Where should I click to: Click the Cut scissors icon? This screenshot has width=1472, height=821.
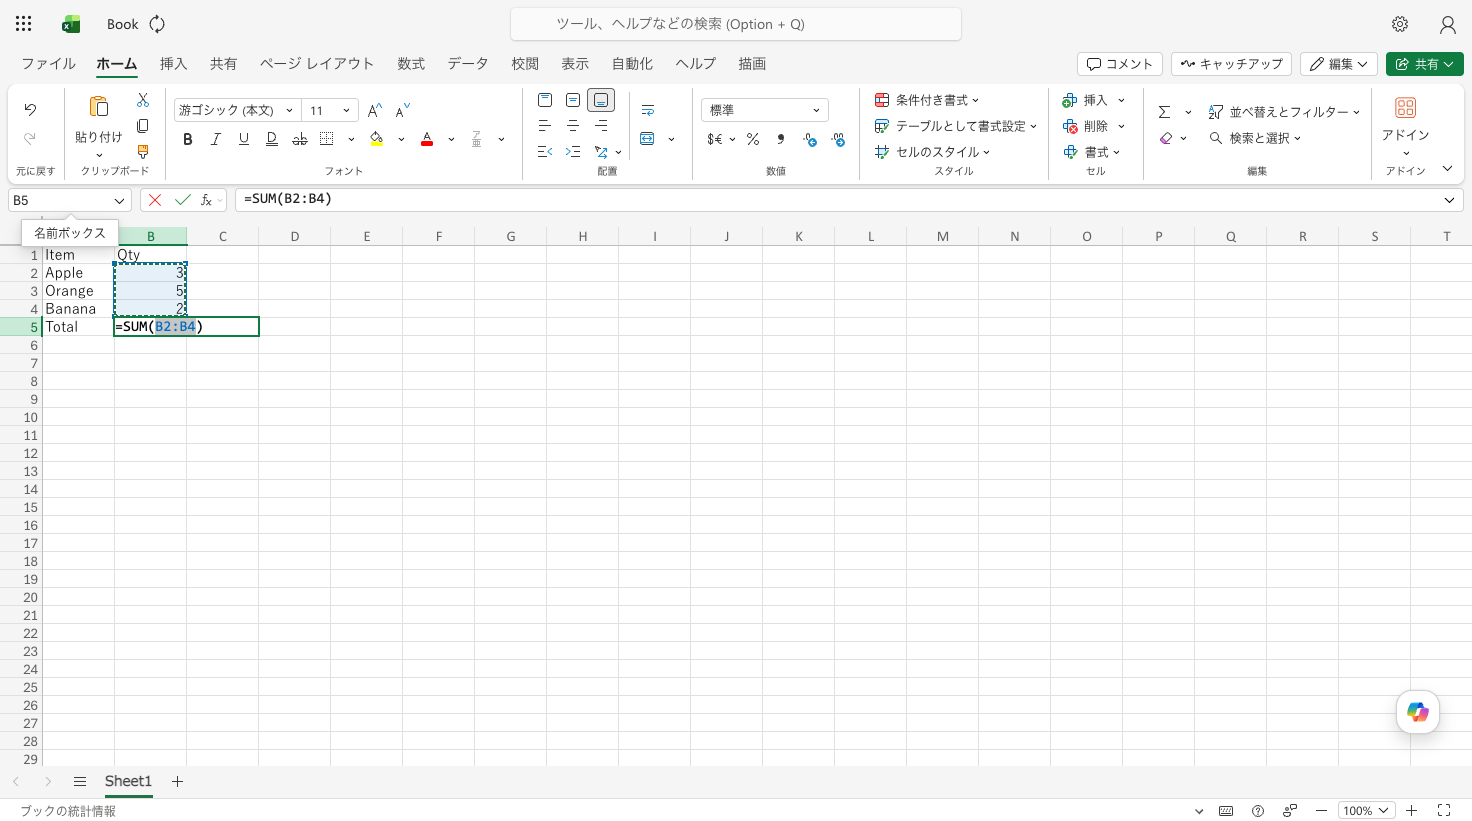coord(143,100)
